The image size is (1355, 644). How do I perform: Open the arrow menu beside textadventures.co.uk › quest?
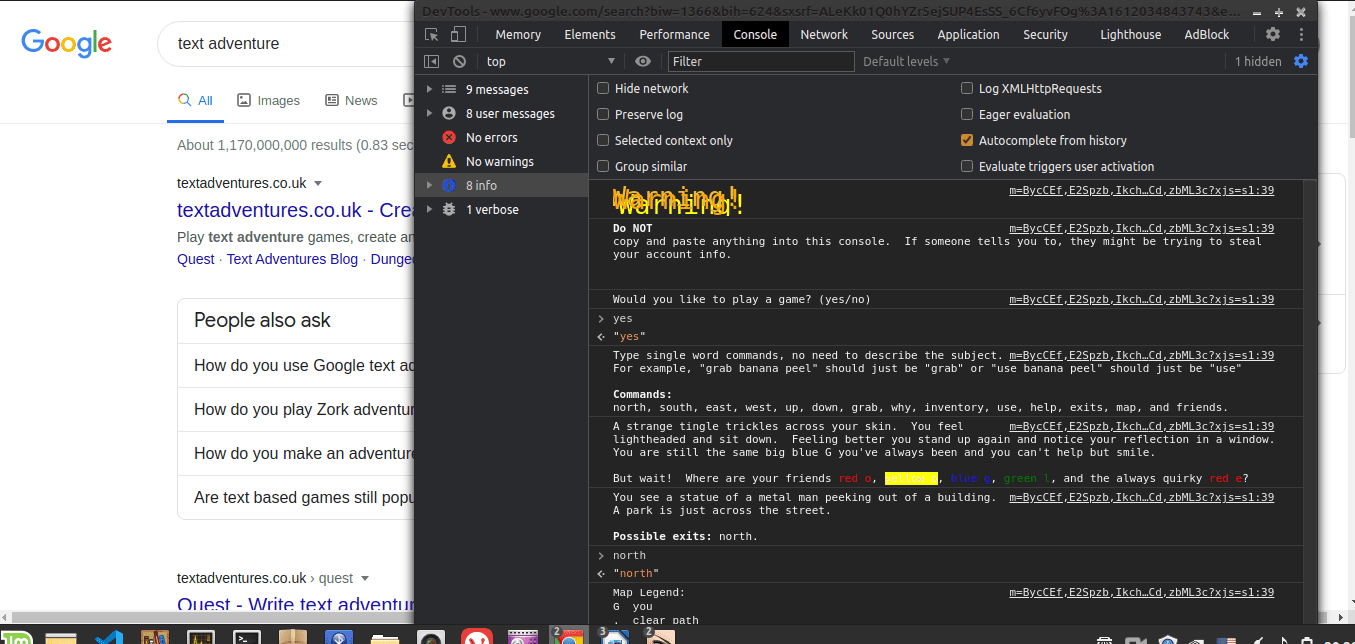point(365,579)
